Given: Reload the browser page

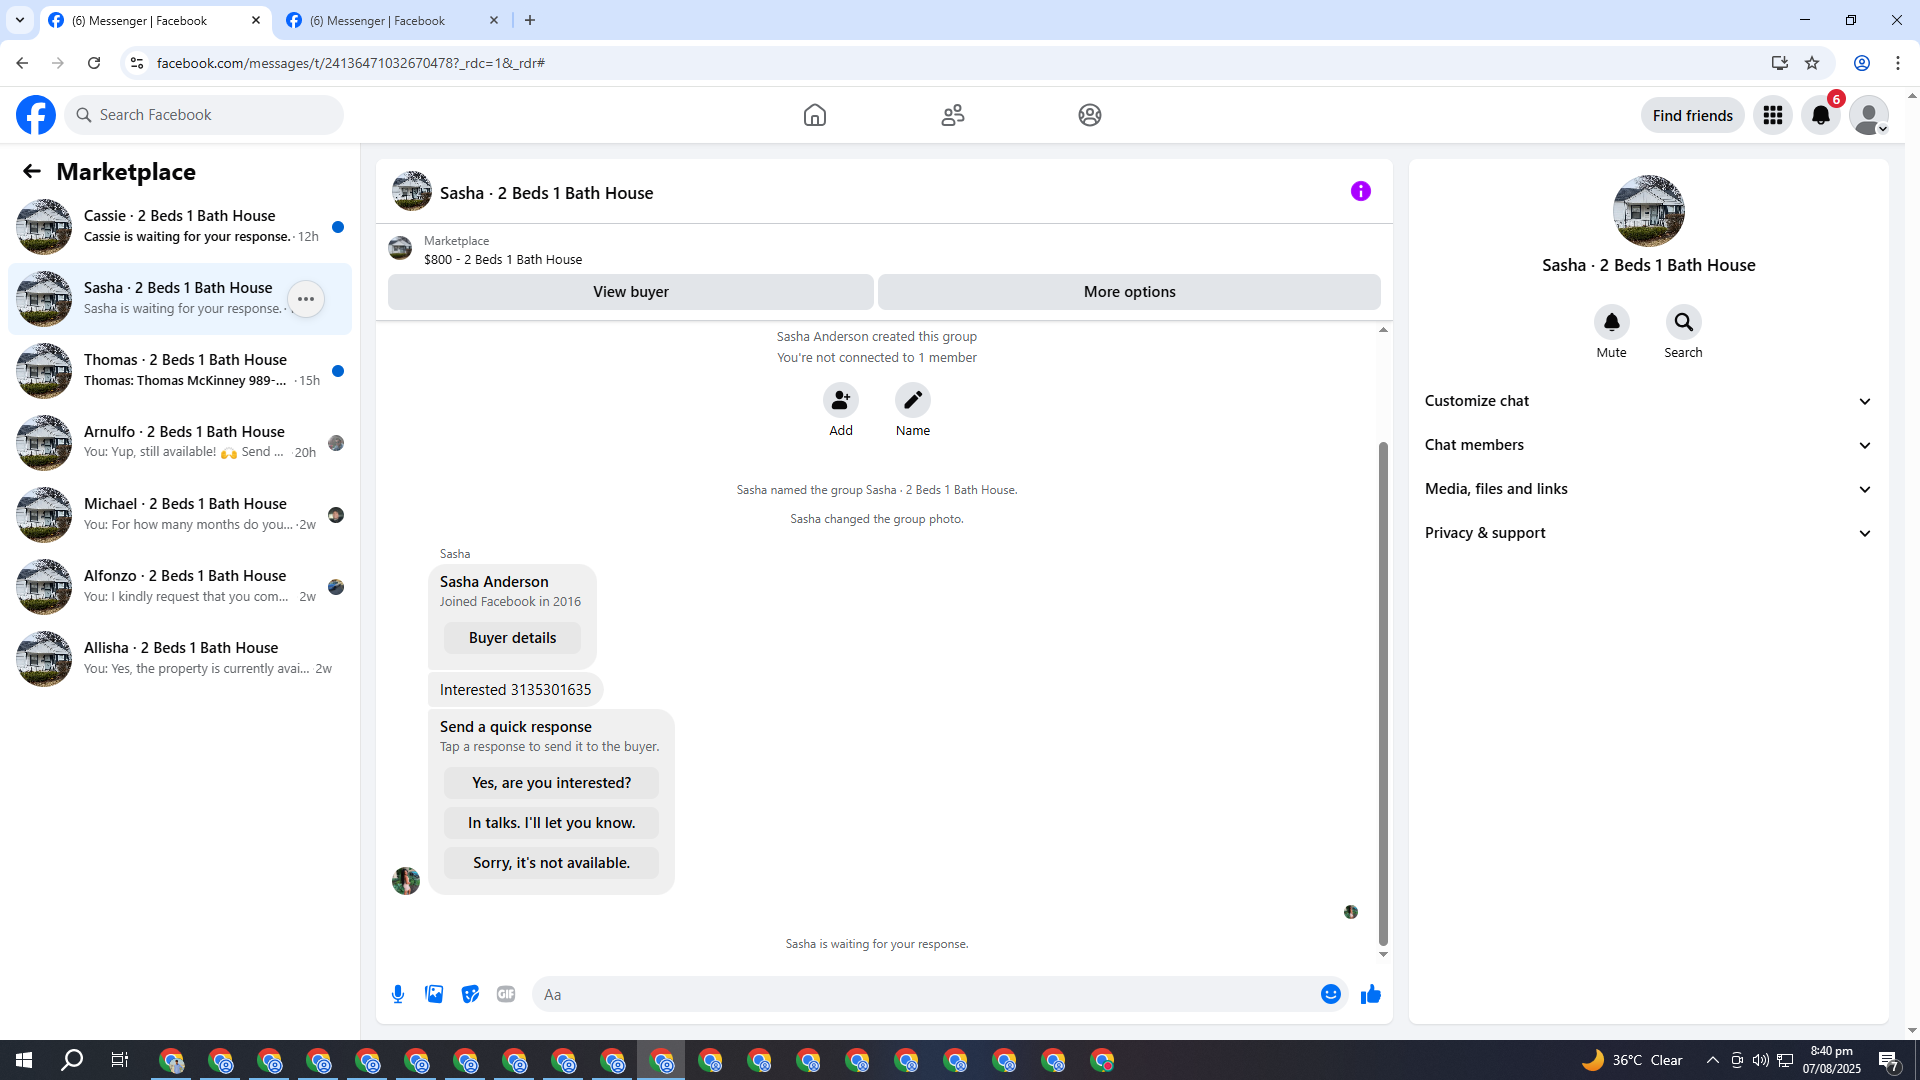Looking at the screenshot, I should (x=94, y=63).
